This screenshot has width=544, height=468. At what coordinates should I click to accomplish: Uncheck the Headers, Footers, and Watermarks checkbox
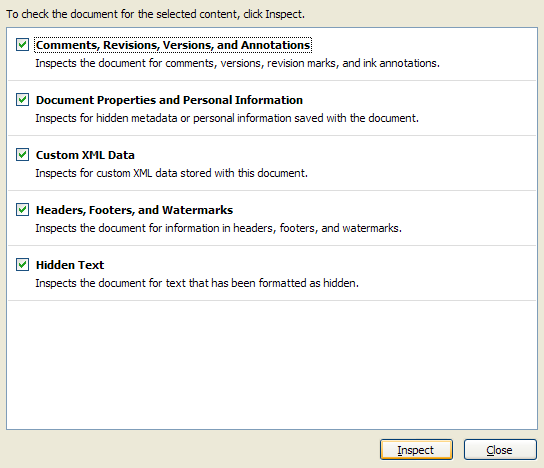coord(22,210)
